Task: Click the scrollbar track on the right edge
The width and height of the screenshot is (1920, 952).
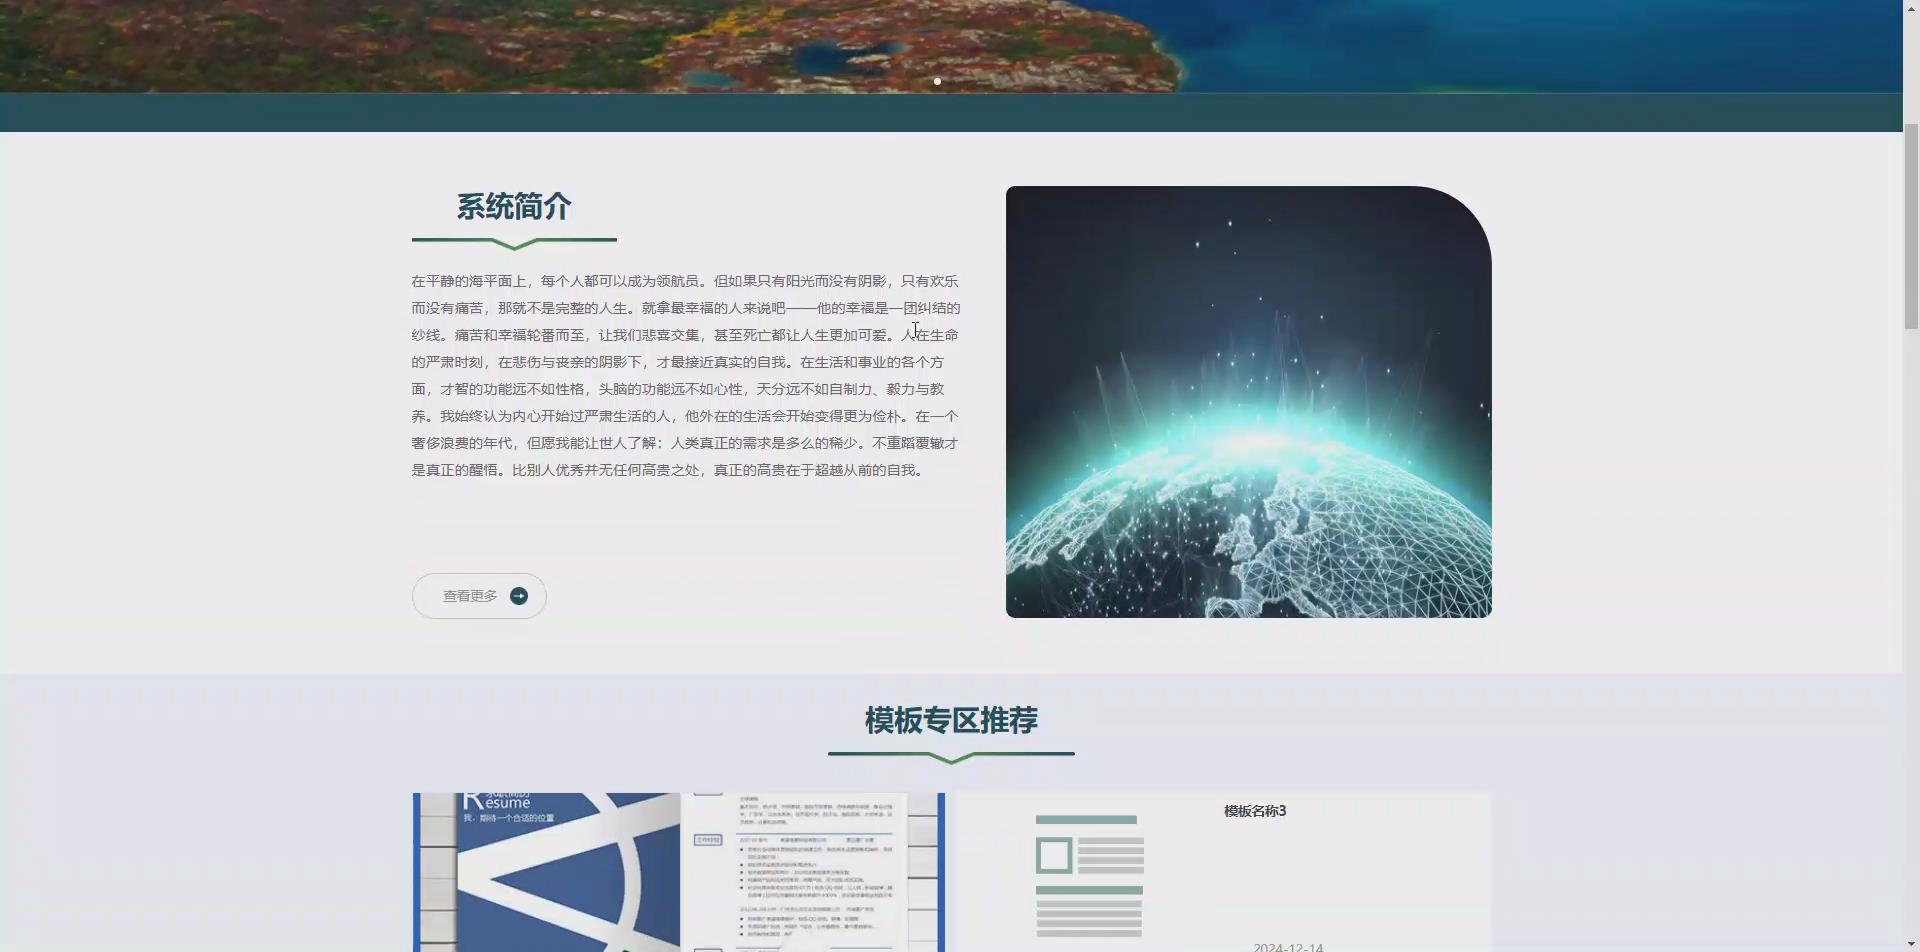Action: 1911,500
